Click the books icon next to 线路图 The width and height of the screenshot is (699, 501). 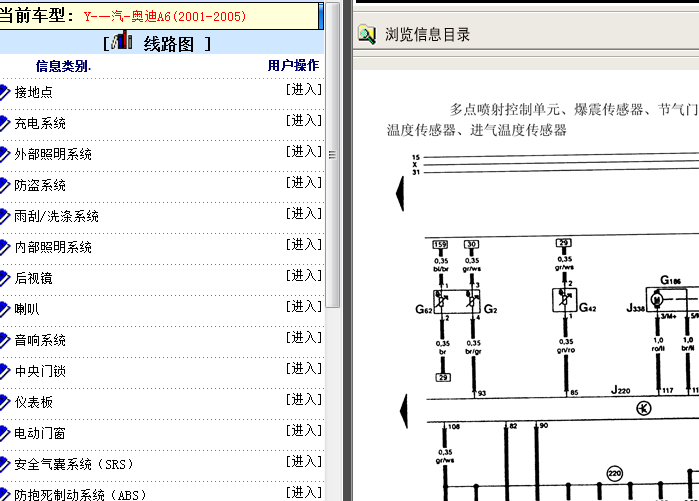point(122,40)
